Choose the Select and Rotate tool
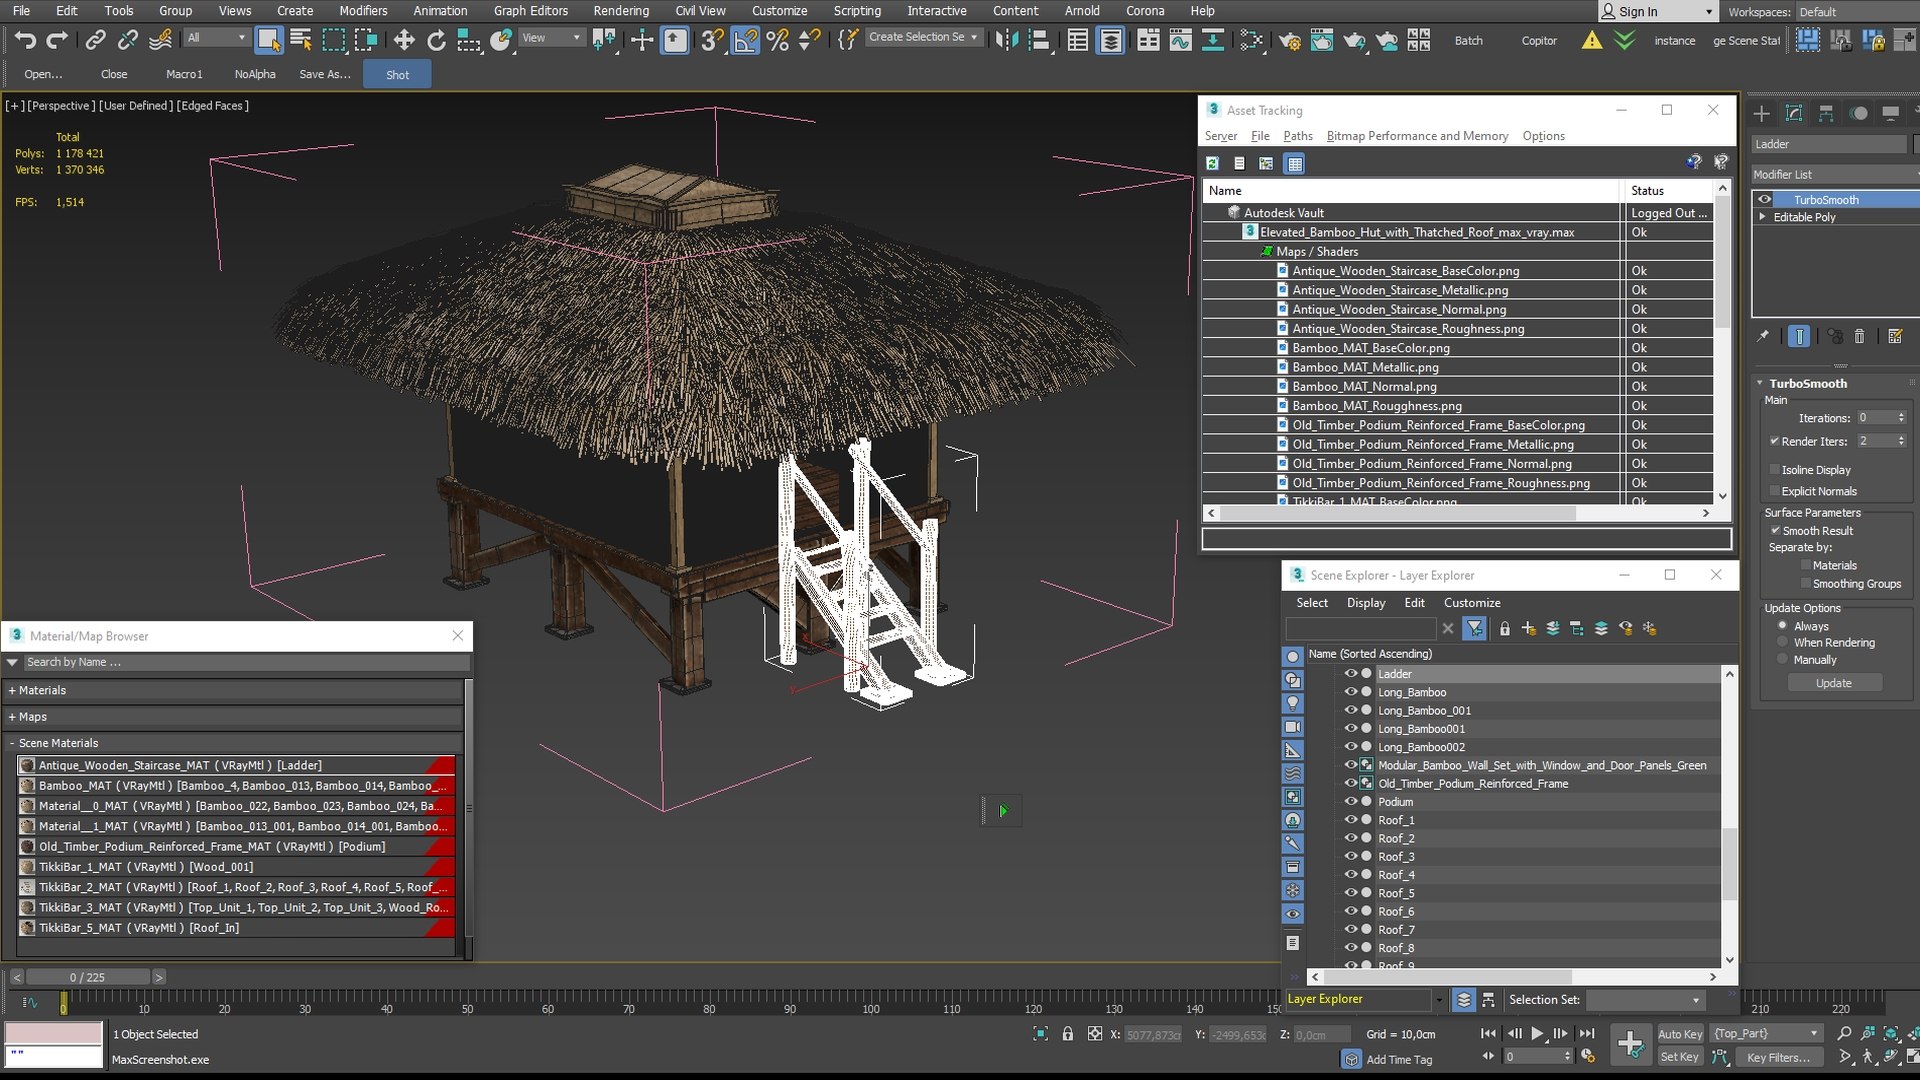 pyautogui.click(x=436, y=40)
